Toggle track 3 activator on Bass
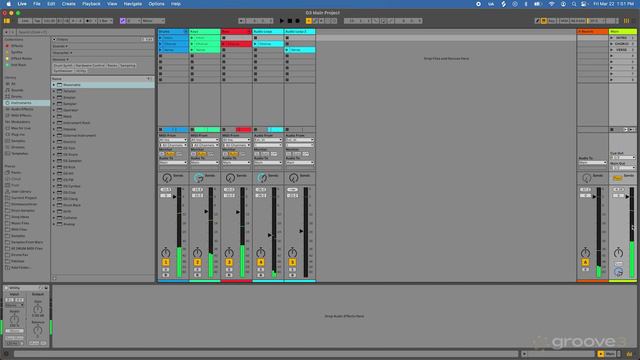The image size is (640, 360). pos(229,262)
